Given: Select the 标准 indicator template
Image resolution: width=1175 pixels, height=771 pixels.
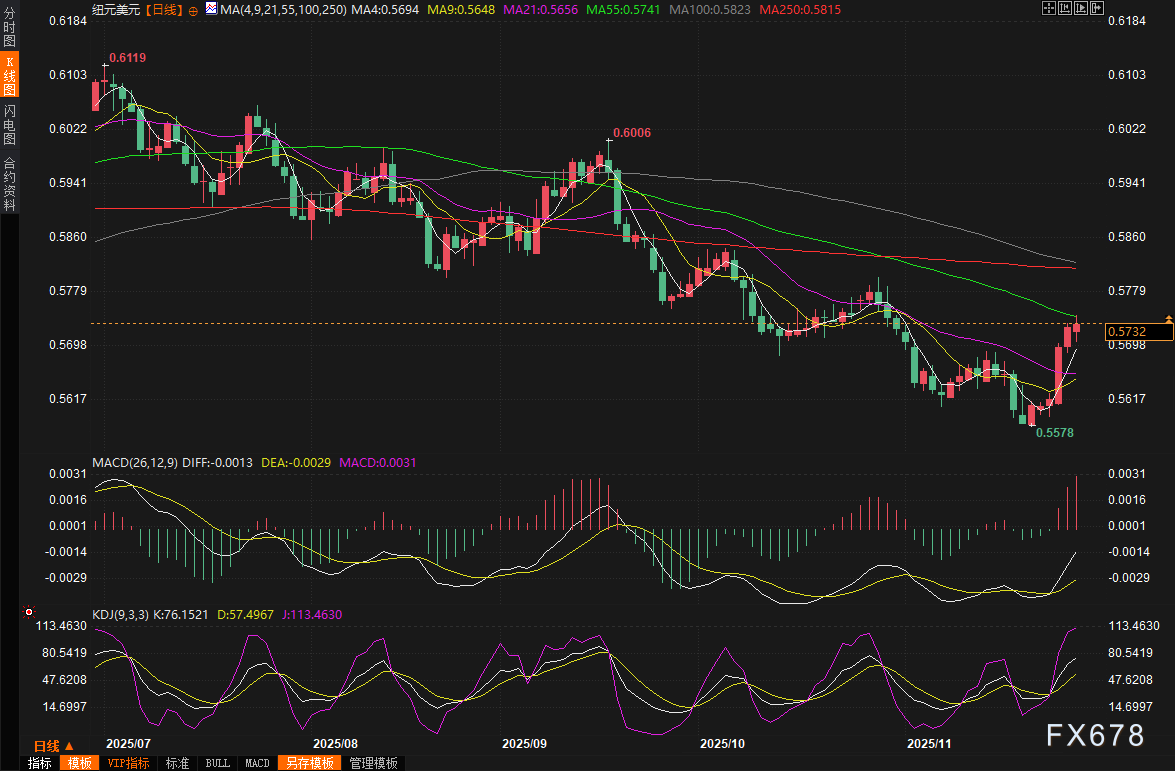Looking at the screenshot, I should 177,763.
